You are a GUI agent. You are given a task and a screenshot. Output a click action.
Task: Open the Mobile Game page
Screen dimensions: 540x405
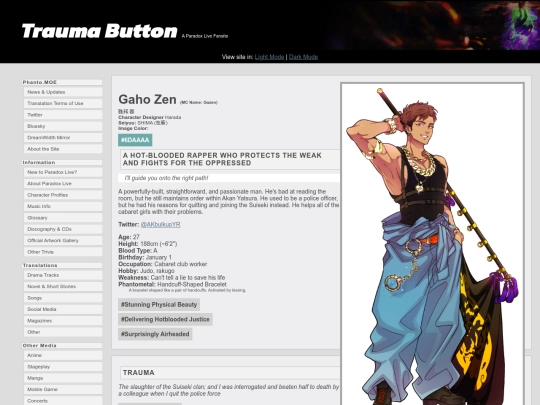click(x=63, y=389)
